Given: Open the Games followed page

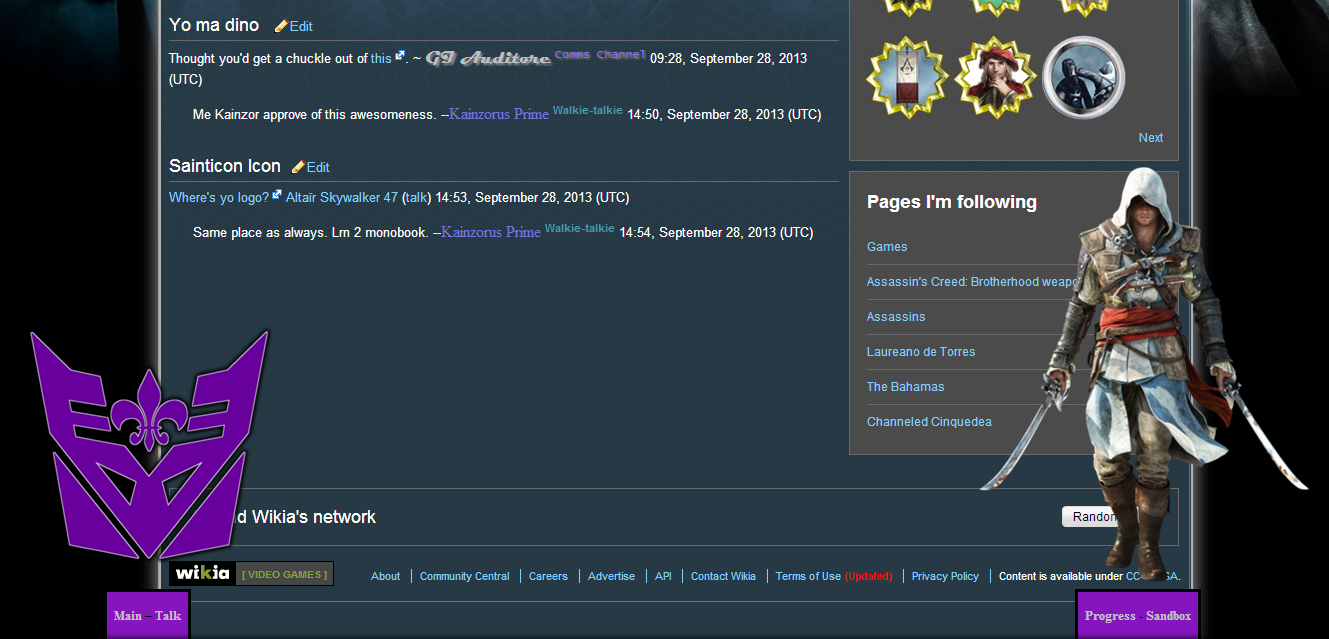Looking at the screenshot, I should (x=887, y=247).
